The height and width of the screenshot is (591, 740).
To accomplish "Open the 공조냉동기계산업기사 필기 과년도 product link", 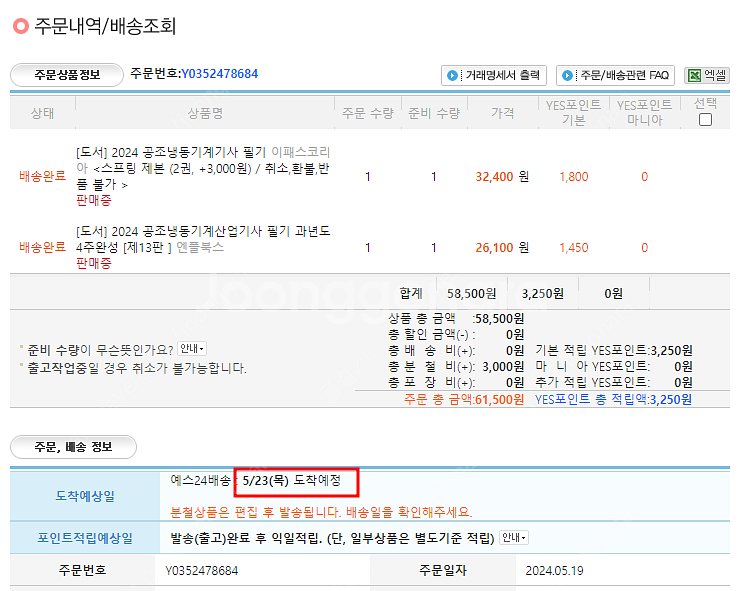I will [x=203, y=239].
